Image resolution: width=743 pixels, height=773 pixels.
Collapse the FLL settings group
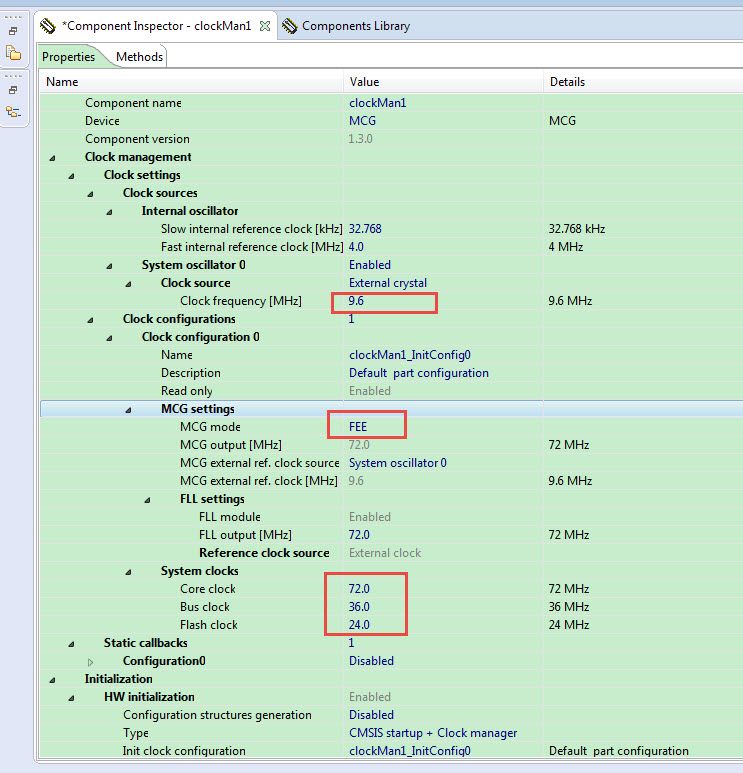[x=147, y=499]
